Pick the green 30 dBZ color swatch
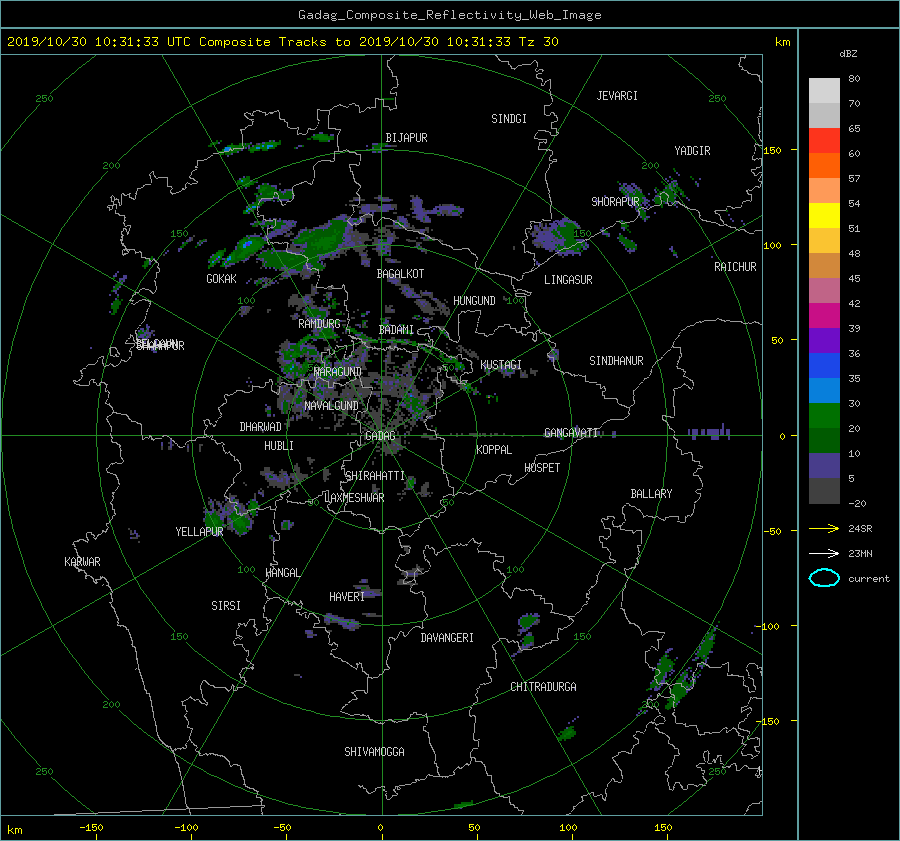Image resolution: width=900 pixels, height=841 pixels. (x=824, y=415)
